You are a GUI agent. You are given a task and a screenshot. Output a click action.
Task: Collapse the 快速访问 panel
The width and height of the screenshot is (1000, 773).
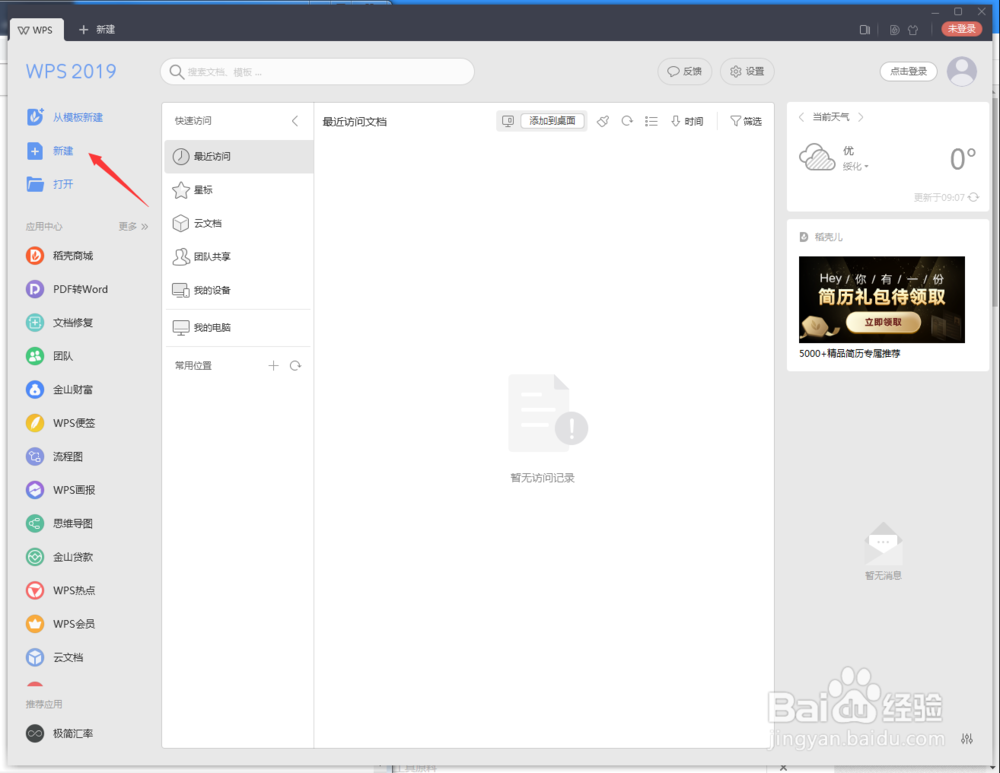point(295,121)
